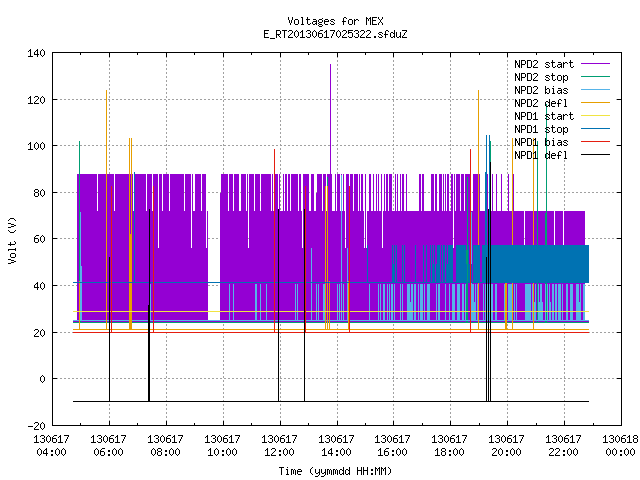Screen dimensions: 640x480
Task: Click the Y-axis label 'Volt (V)'
Action: tap(13, 241)
